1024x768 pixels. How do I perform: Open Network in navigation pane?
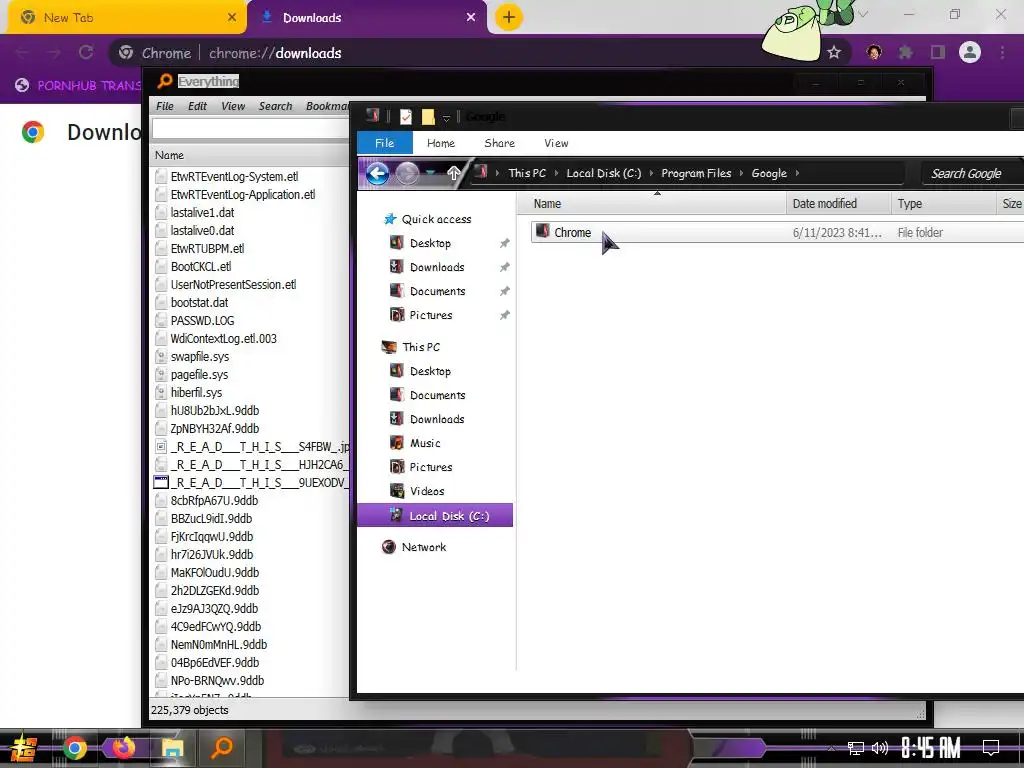point(423,547)
